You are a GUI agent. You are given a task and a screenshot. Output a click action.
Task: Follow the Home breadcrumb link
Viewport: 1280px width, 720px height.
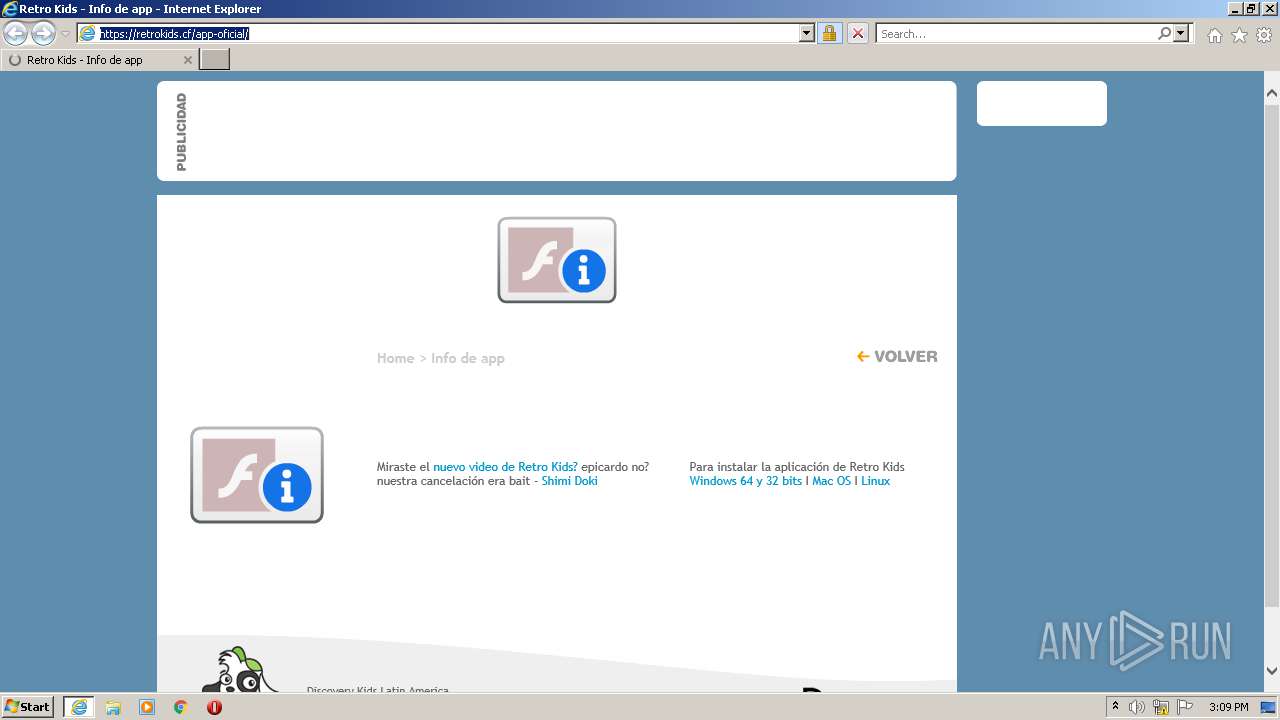[x=395, y=358]
